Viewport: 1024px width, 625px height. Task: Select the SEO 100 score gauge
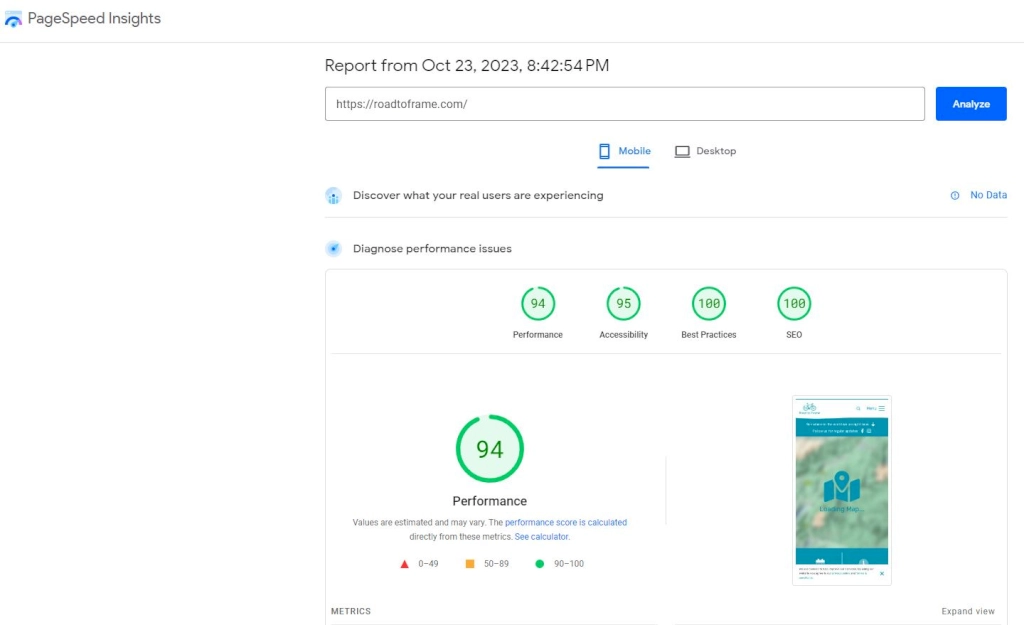(x=793, y=304)
